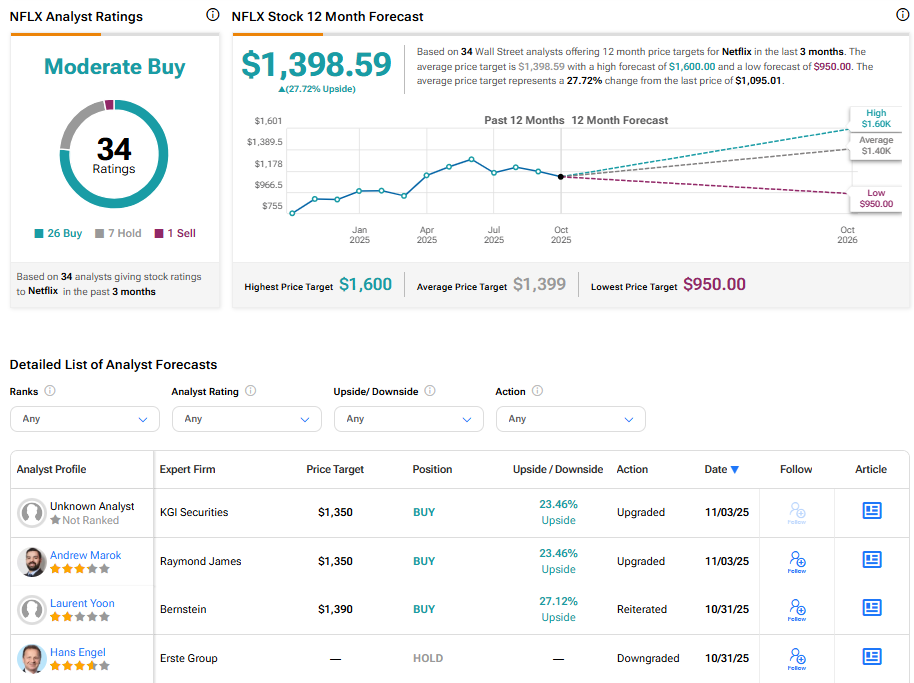
Task: Open Andrew Marok's analyst profile
Action: point(85,555)
